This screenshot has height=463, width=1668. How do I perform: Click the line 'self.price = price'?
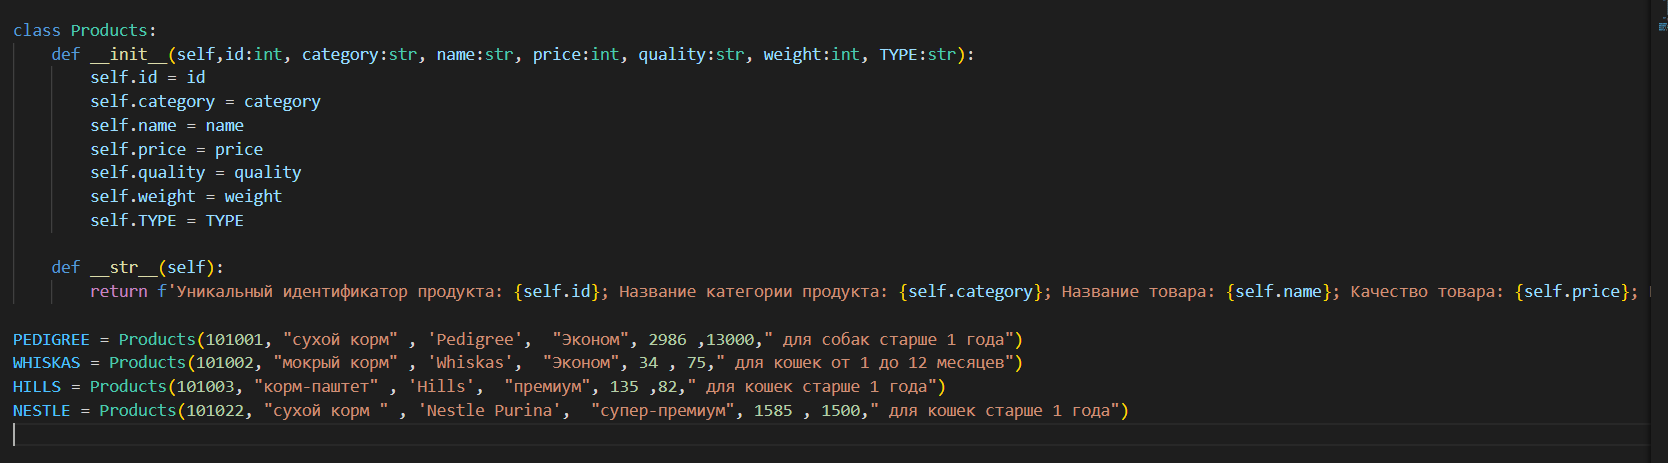click(x=177, y=149)
